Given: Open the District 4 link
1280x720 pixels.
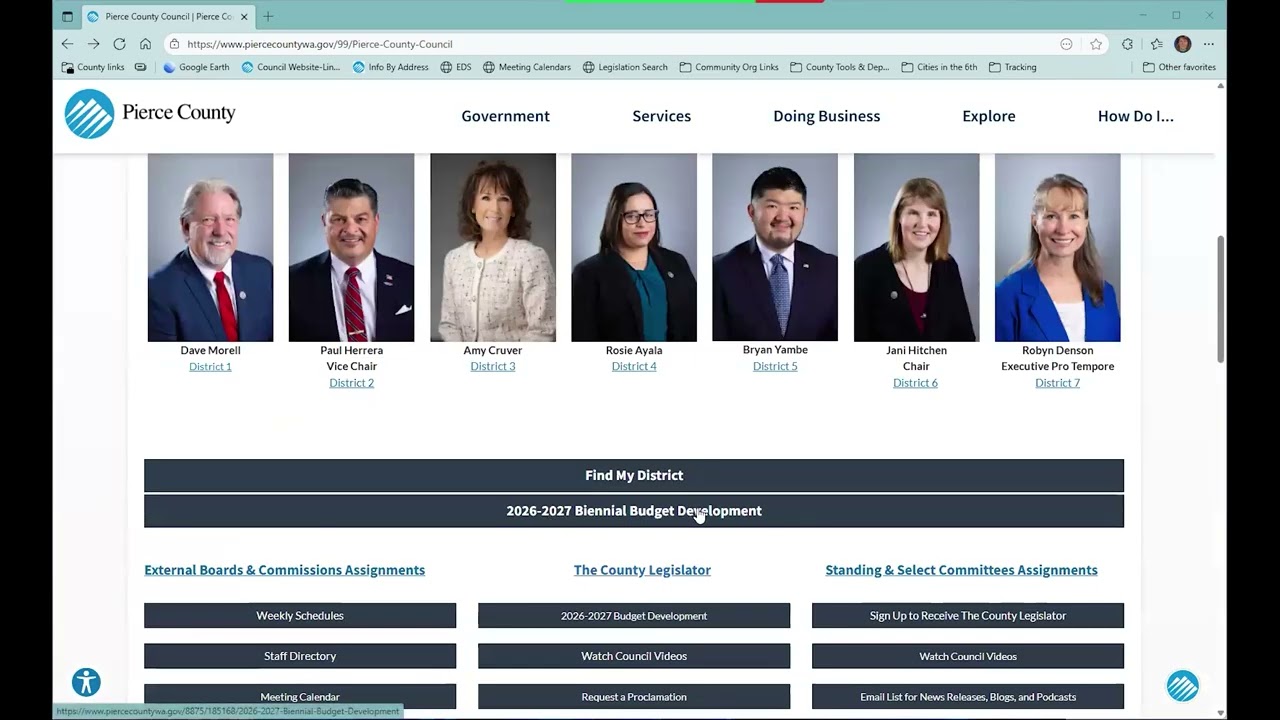Looking at the screenshot, I should 634,366.
